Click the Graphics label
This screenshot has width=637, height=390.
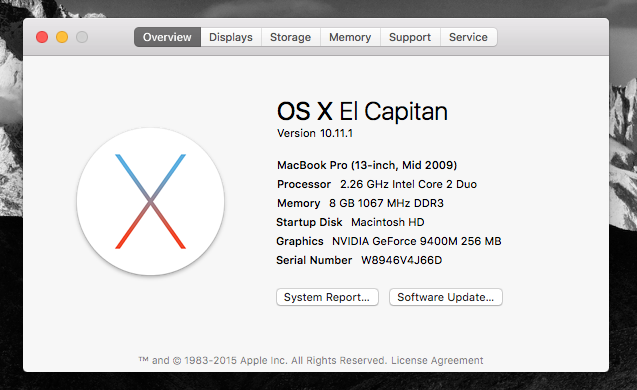tap(300, 241)
